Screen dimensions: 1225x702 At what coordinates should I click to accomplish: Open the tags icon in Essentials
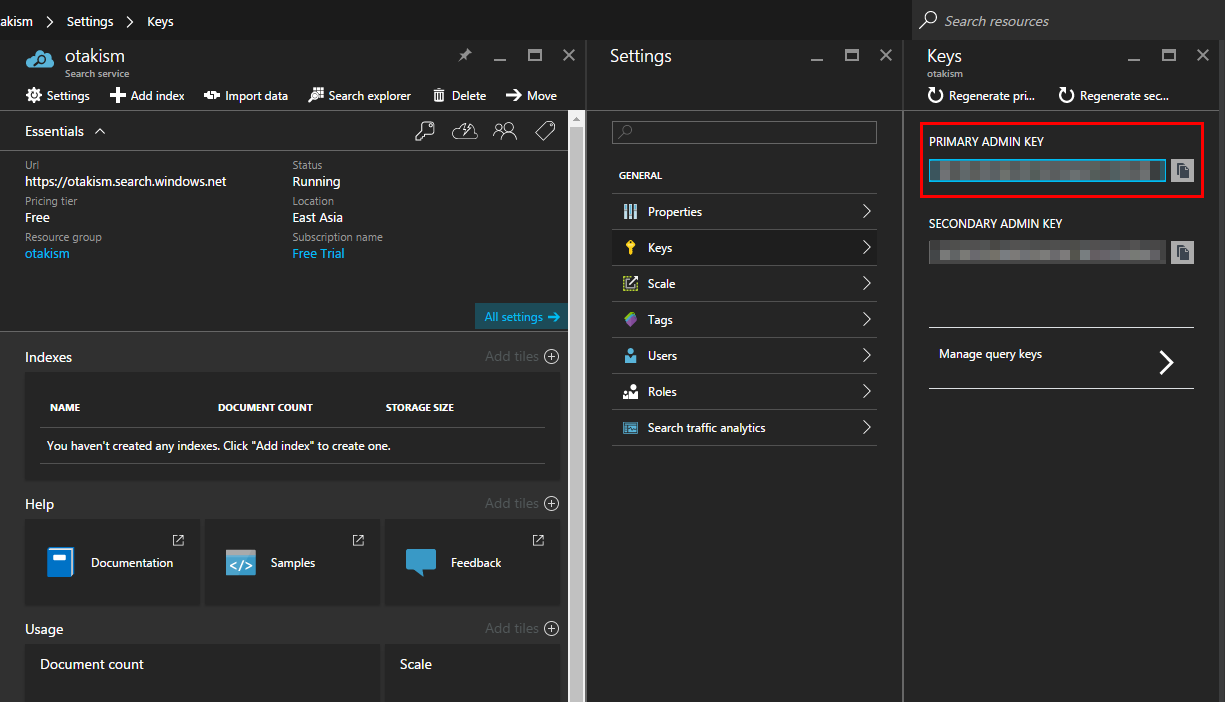[545, 131]
